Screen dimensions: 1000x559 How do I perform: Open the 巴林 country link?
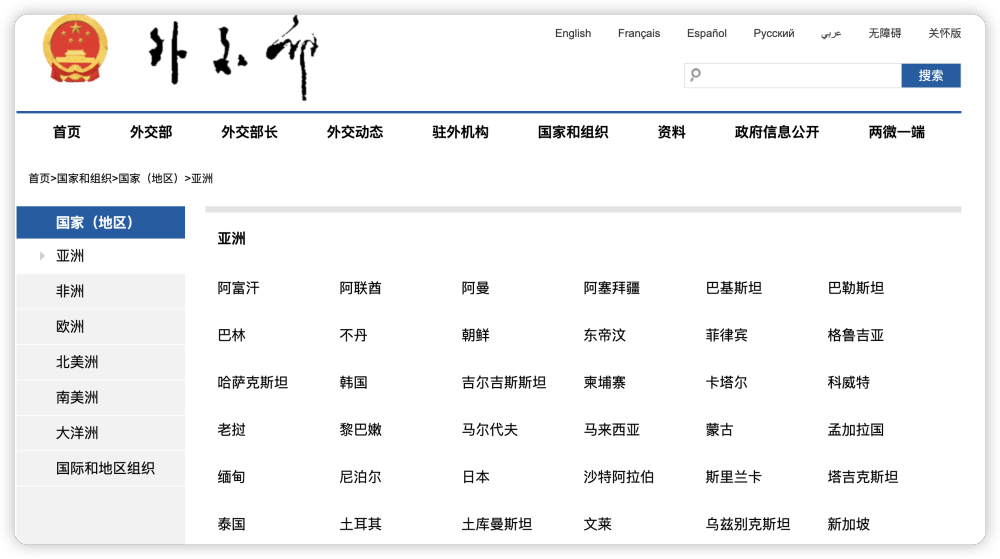tap(232, 335)
